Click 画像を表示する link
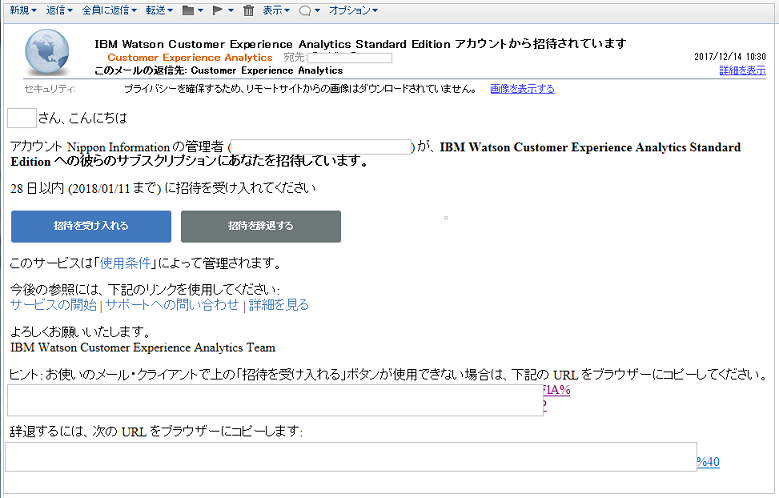Image resolution: width=779 pixels, height=498 pixels. click(x=522, y=89)
